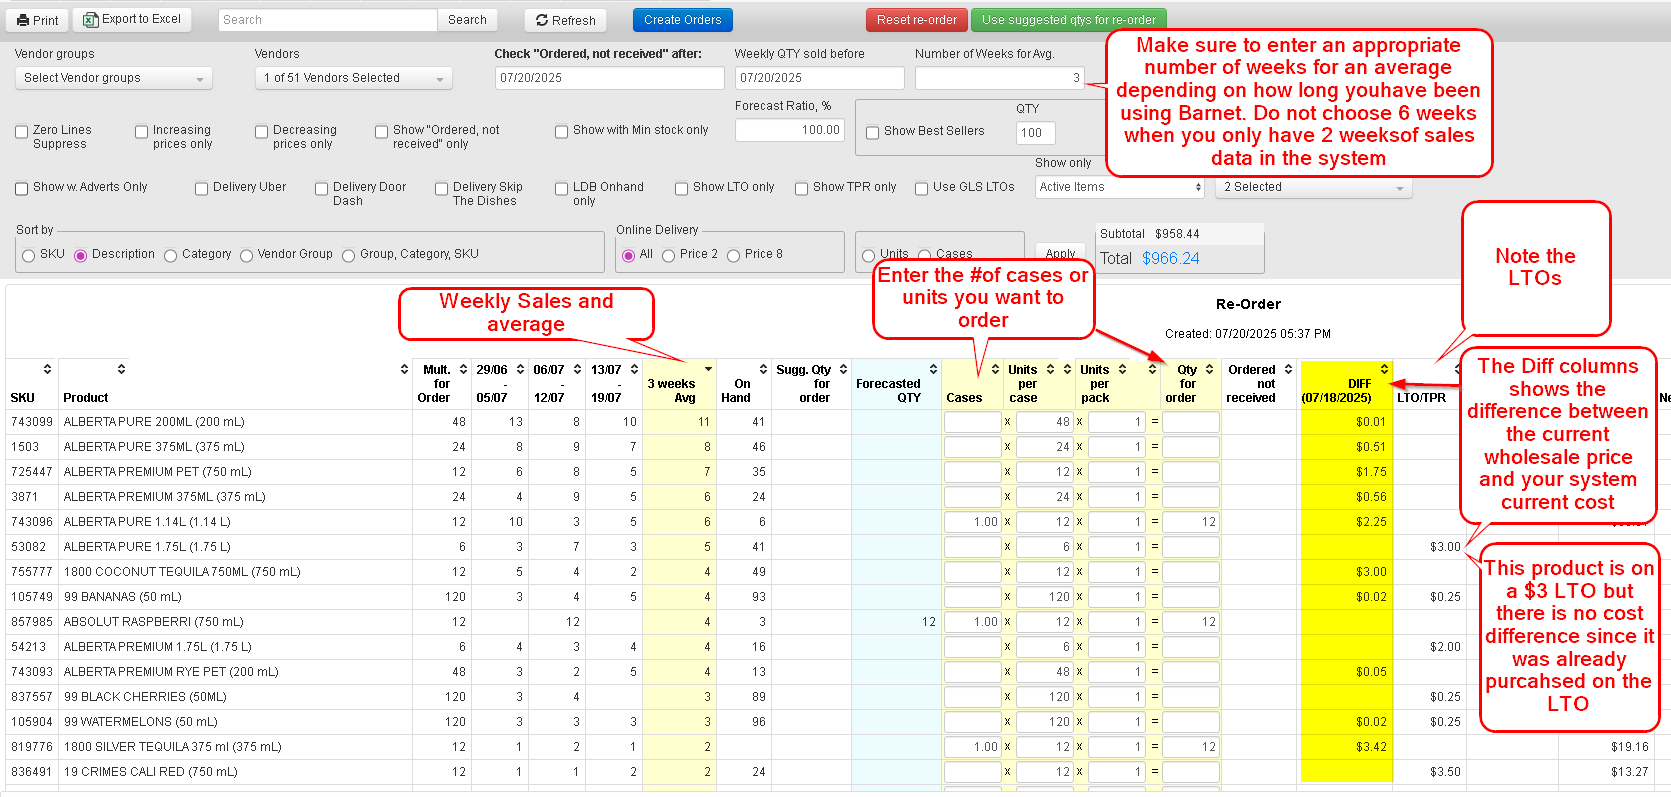
Task: Sort by Units per case column
Action: [1050, 369]
